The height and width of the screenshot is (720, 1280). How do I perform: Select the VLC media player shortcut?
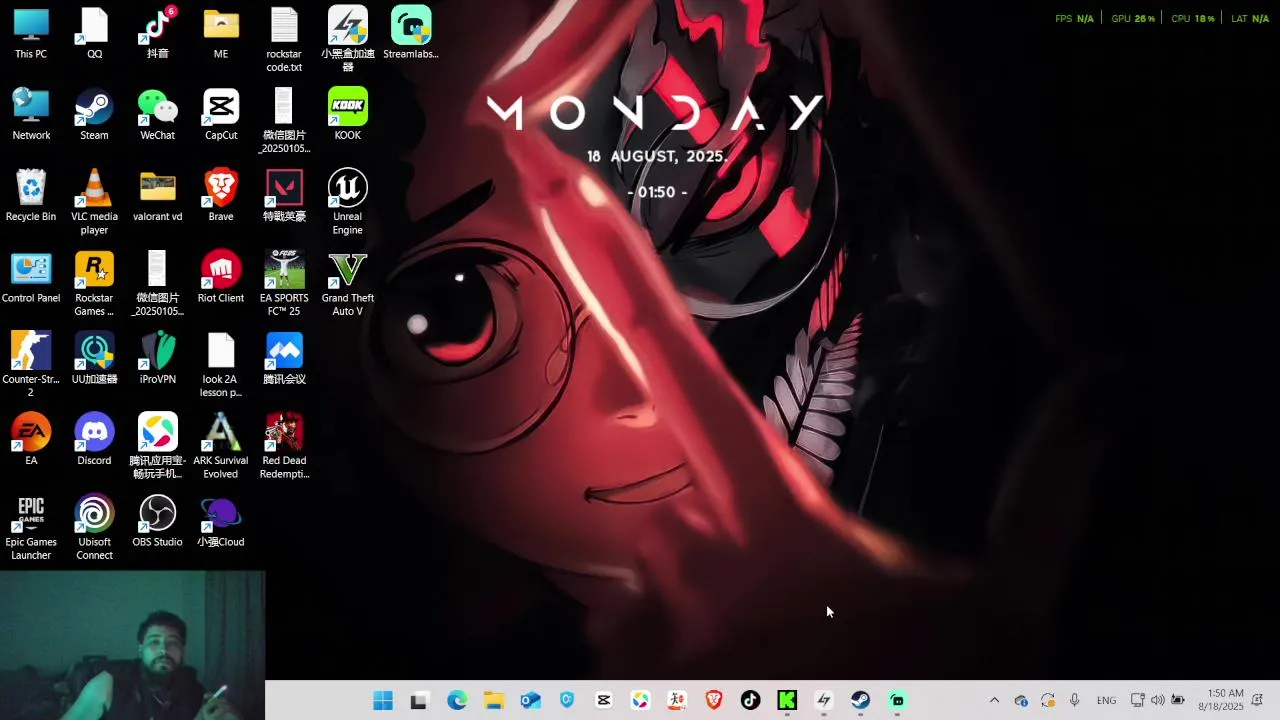pyautogui.click(x=94, y=203)
